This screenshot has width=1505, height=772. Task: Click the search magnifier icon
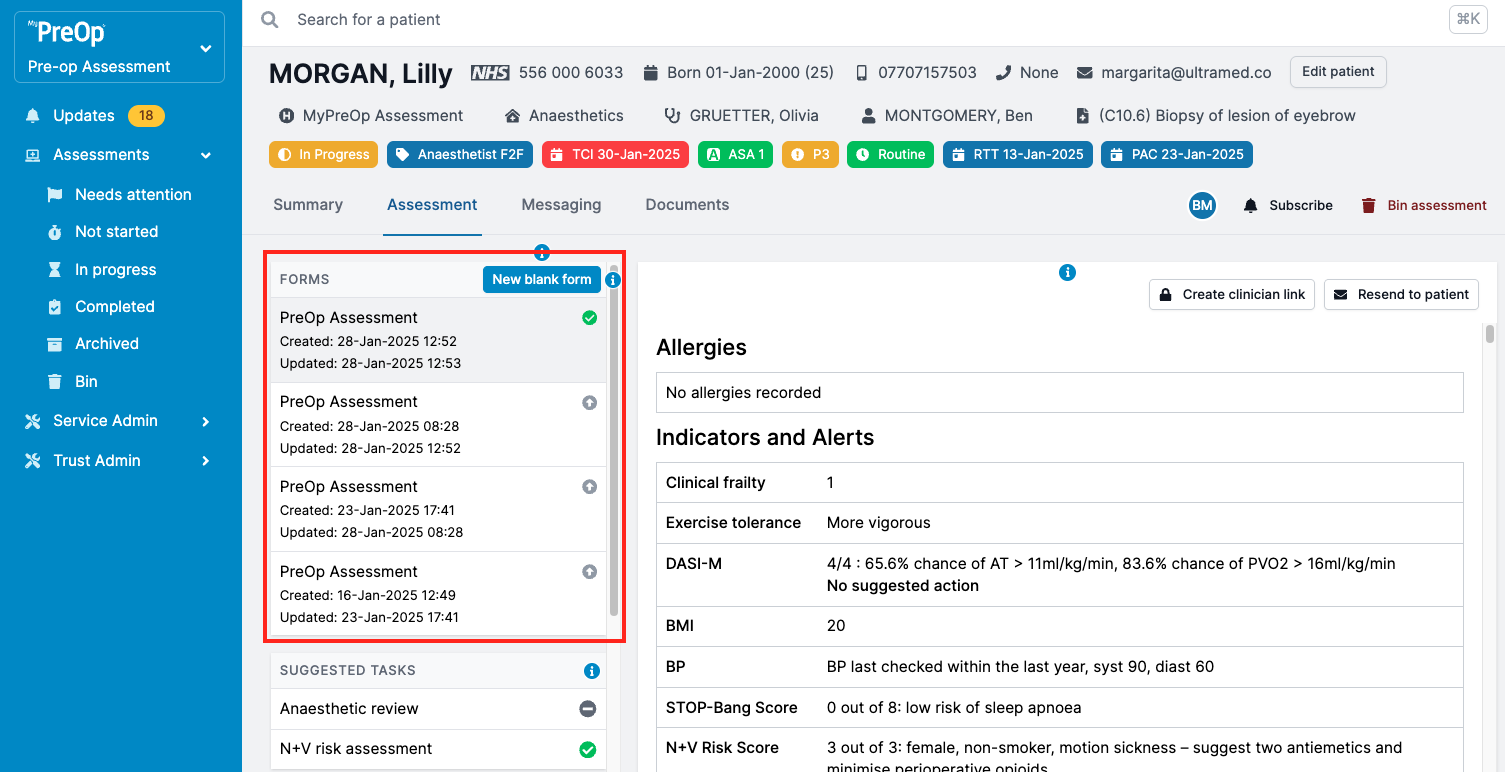pos(269,20)
